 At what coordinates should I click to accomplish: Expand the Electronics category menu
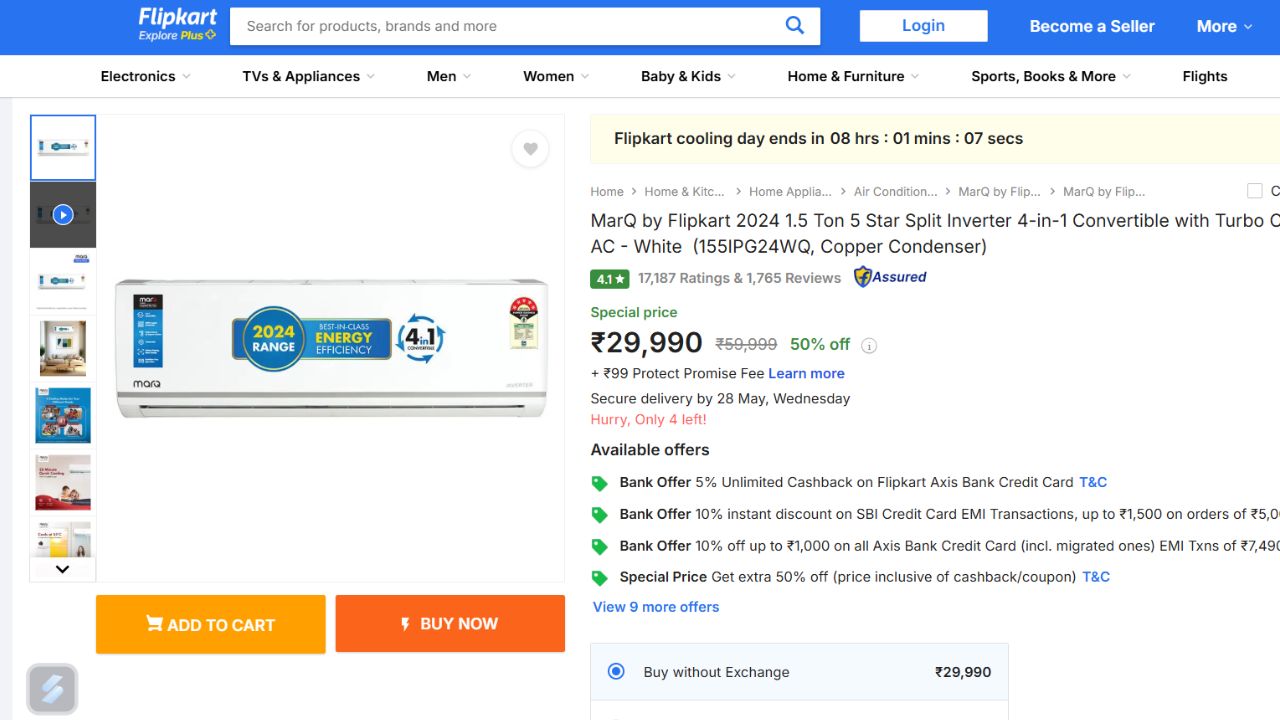pyautogui.click(x=145, y=76)
